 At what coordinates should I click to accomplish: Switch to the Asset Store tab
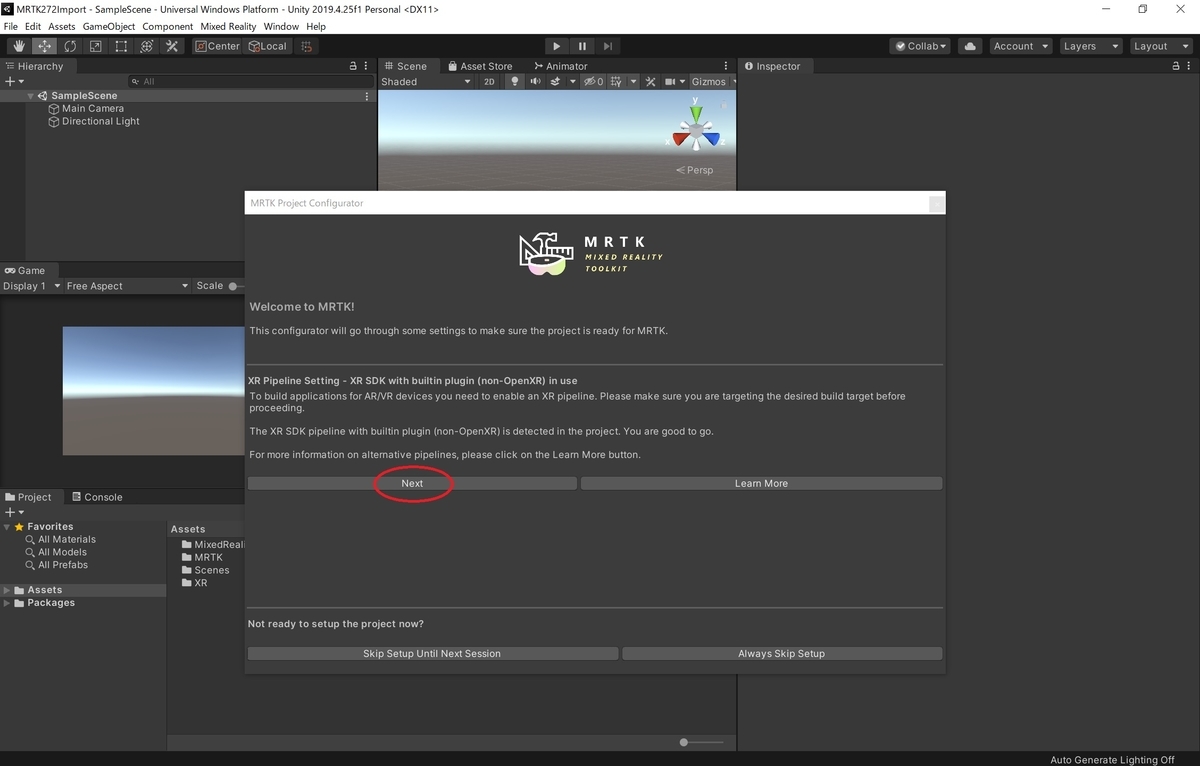[x=479, y=66]
